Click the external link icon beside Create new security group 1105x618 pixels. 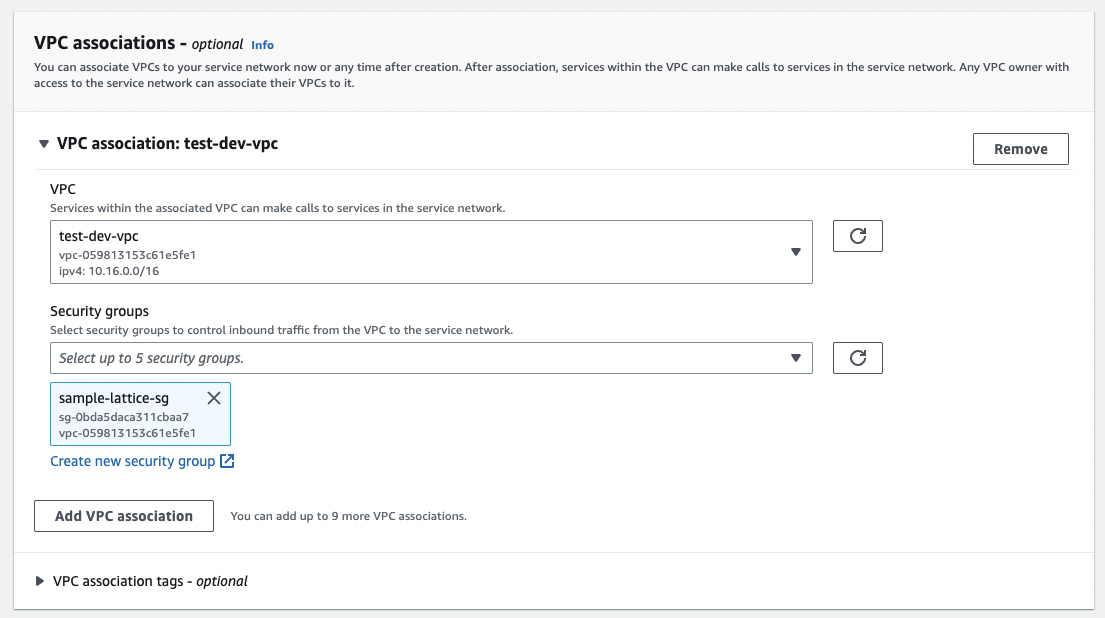tap(228, 461)
